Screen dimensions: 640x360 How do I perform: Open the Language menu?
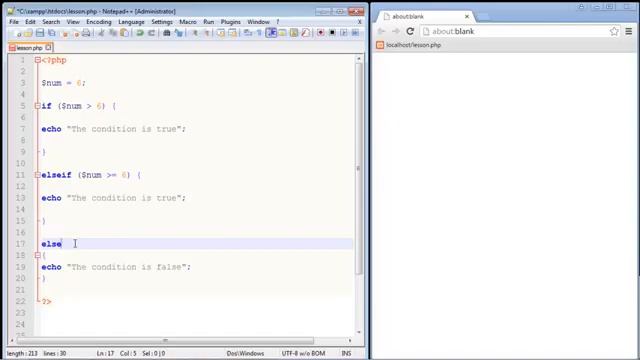(131, 22)
